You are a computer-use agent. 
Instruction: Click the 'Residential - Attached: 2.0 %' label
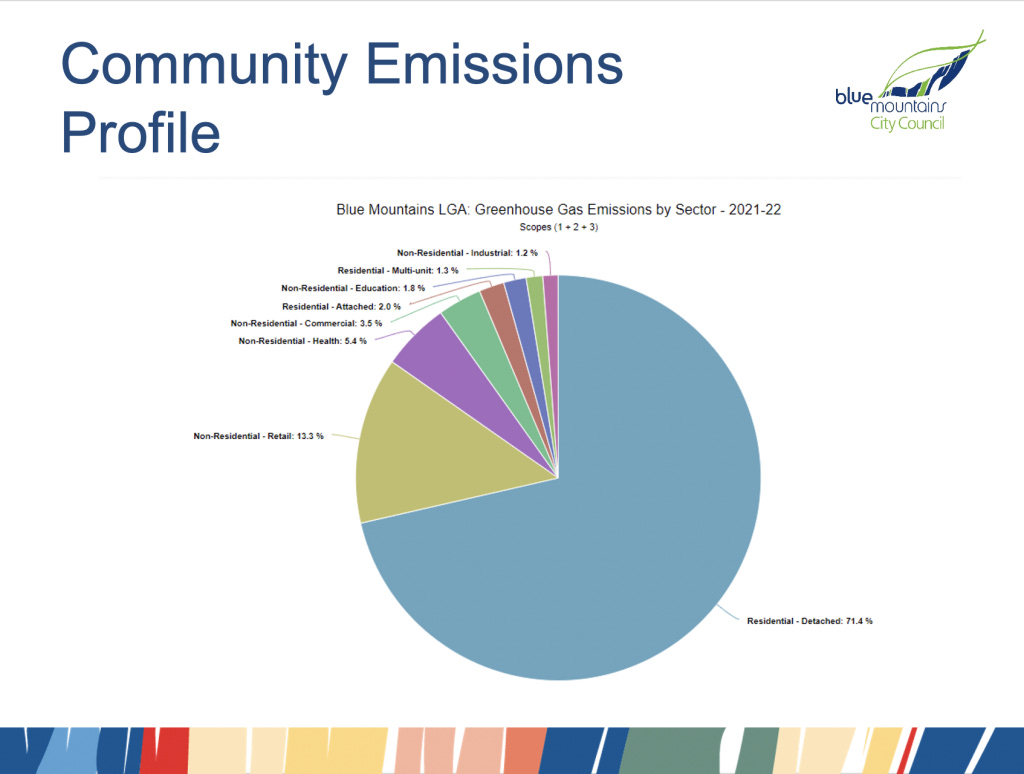click(x=342, y=306)
